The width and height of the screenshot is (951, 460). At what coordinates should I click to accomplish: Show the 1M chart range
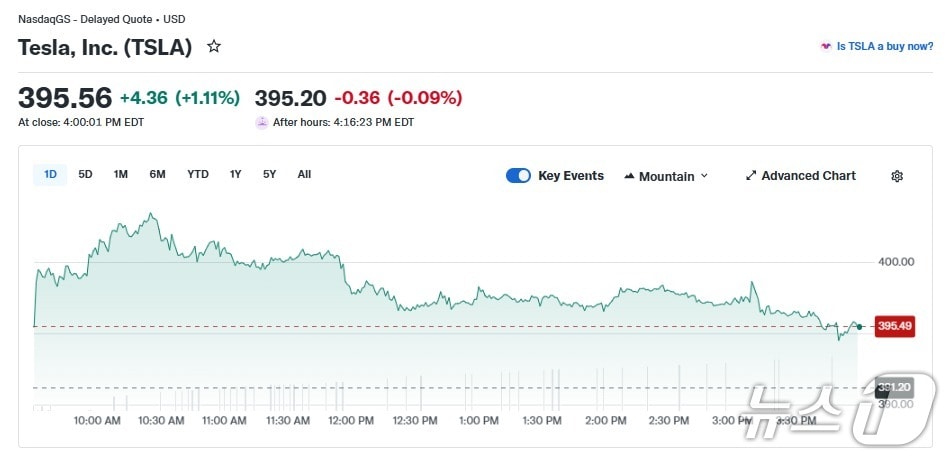click(x=120, y=174)
